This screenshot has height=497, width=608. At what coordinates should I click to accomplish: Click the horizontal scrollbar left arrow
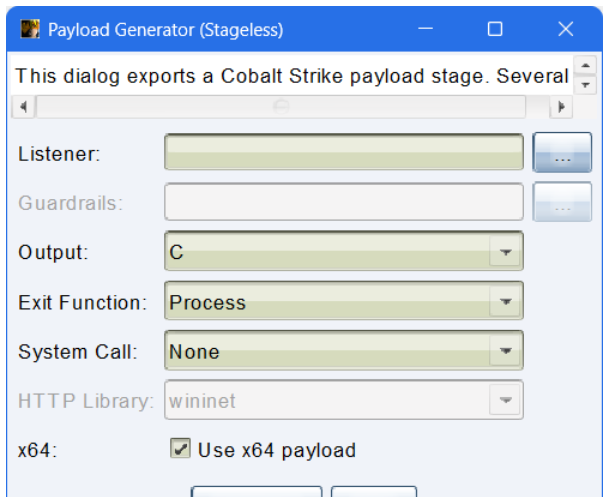tap(24, 107)
